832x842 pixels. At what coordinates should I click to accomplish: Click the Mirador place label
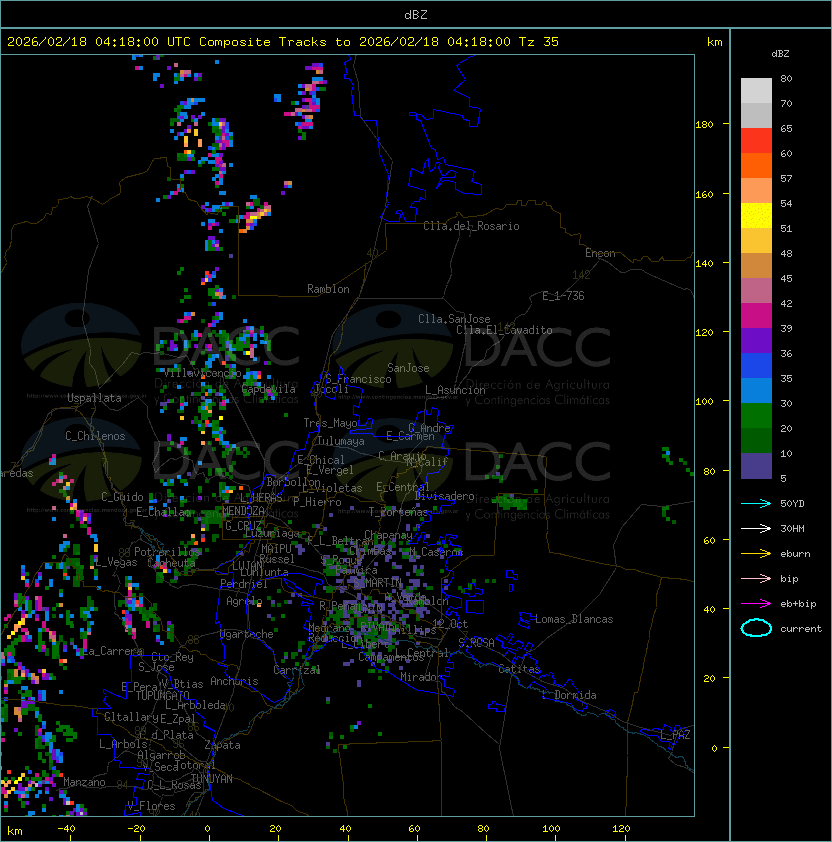[x=421, y=677]
